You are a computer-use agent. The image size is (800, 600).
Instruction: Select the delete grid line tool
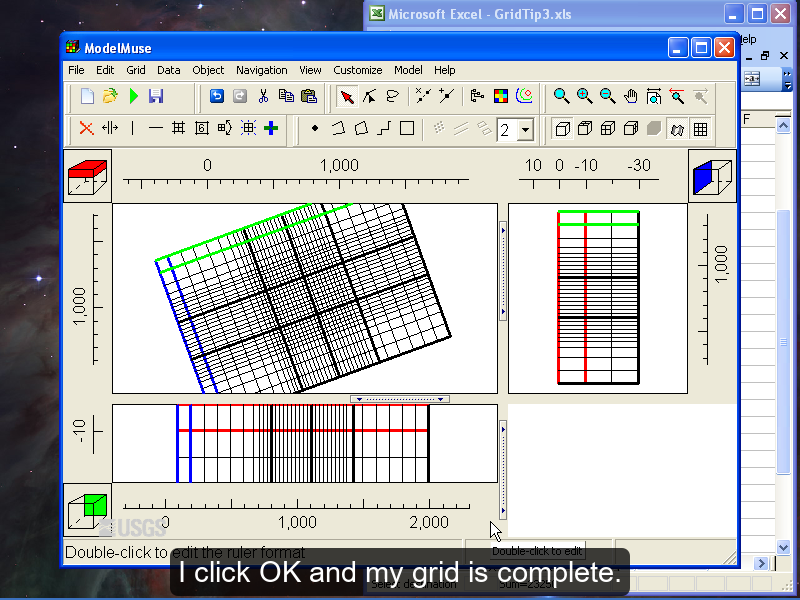point(86,128)
